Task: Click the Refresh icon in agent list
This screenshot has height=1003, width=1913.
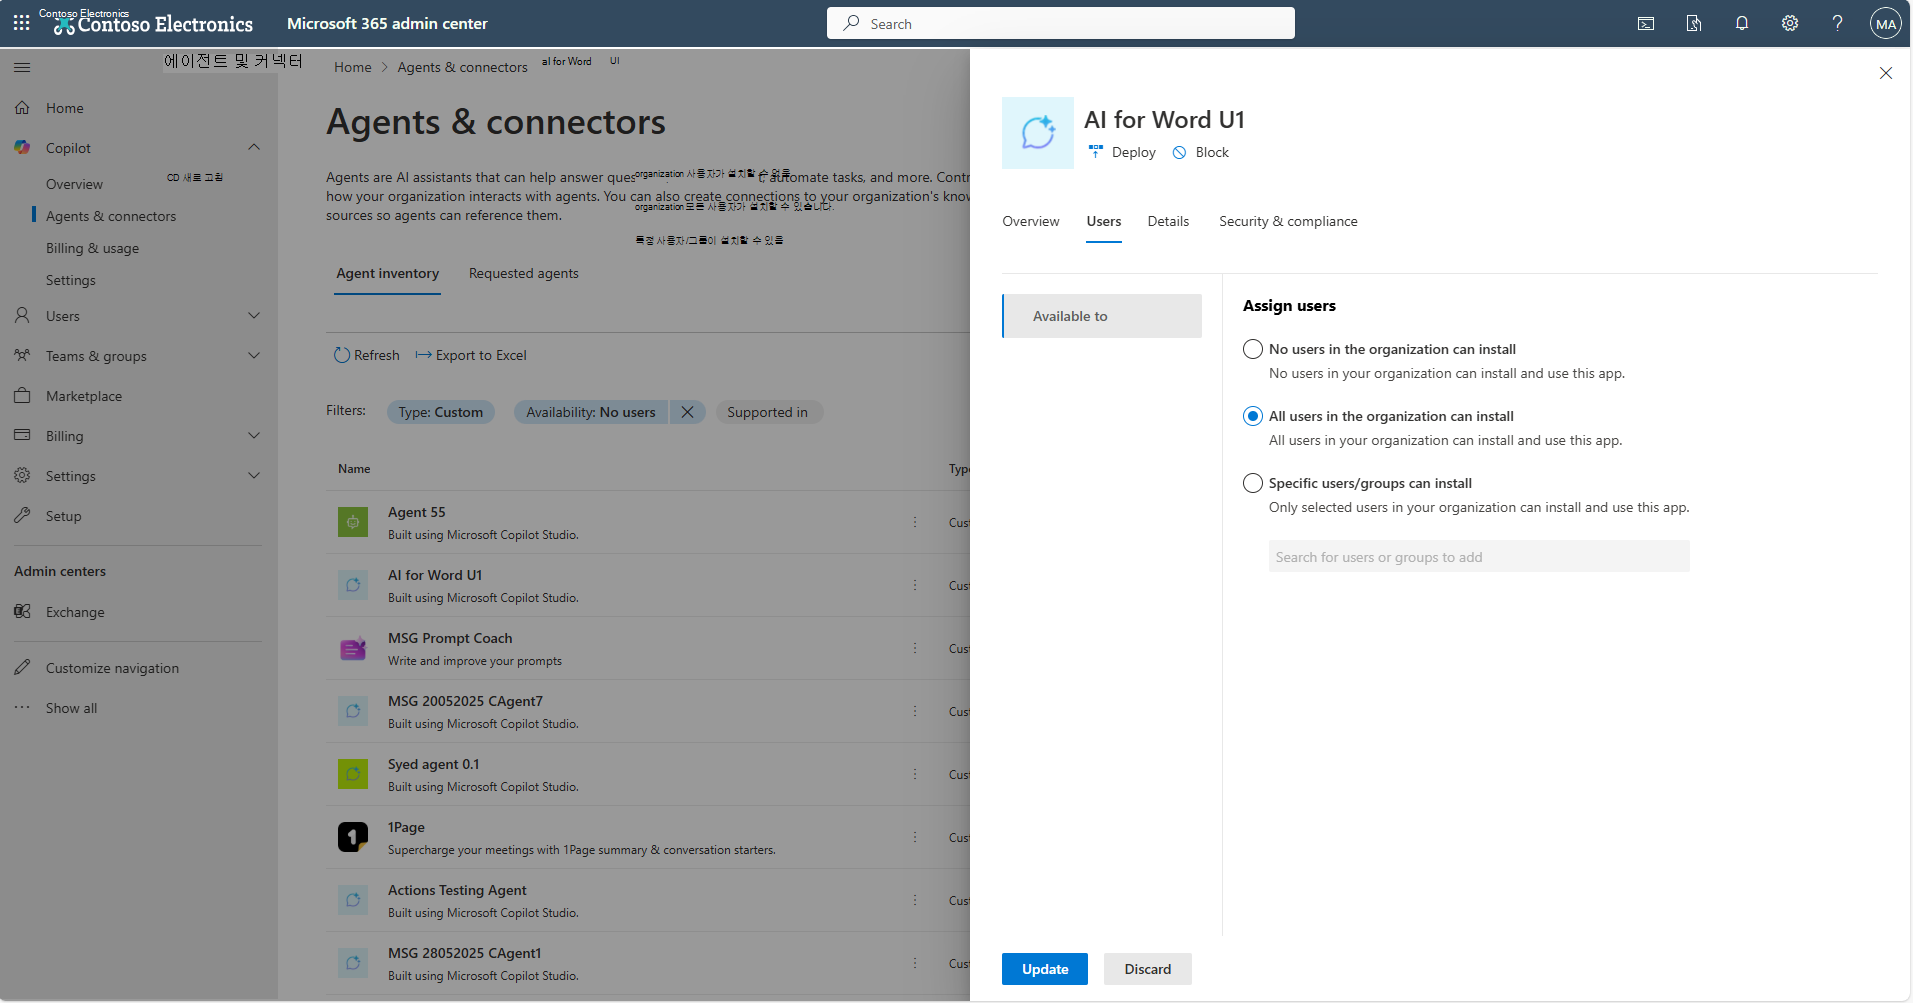Action: [342, 355]
